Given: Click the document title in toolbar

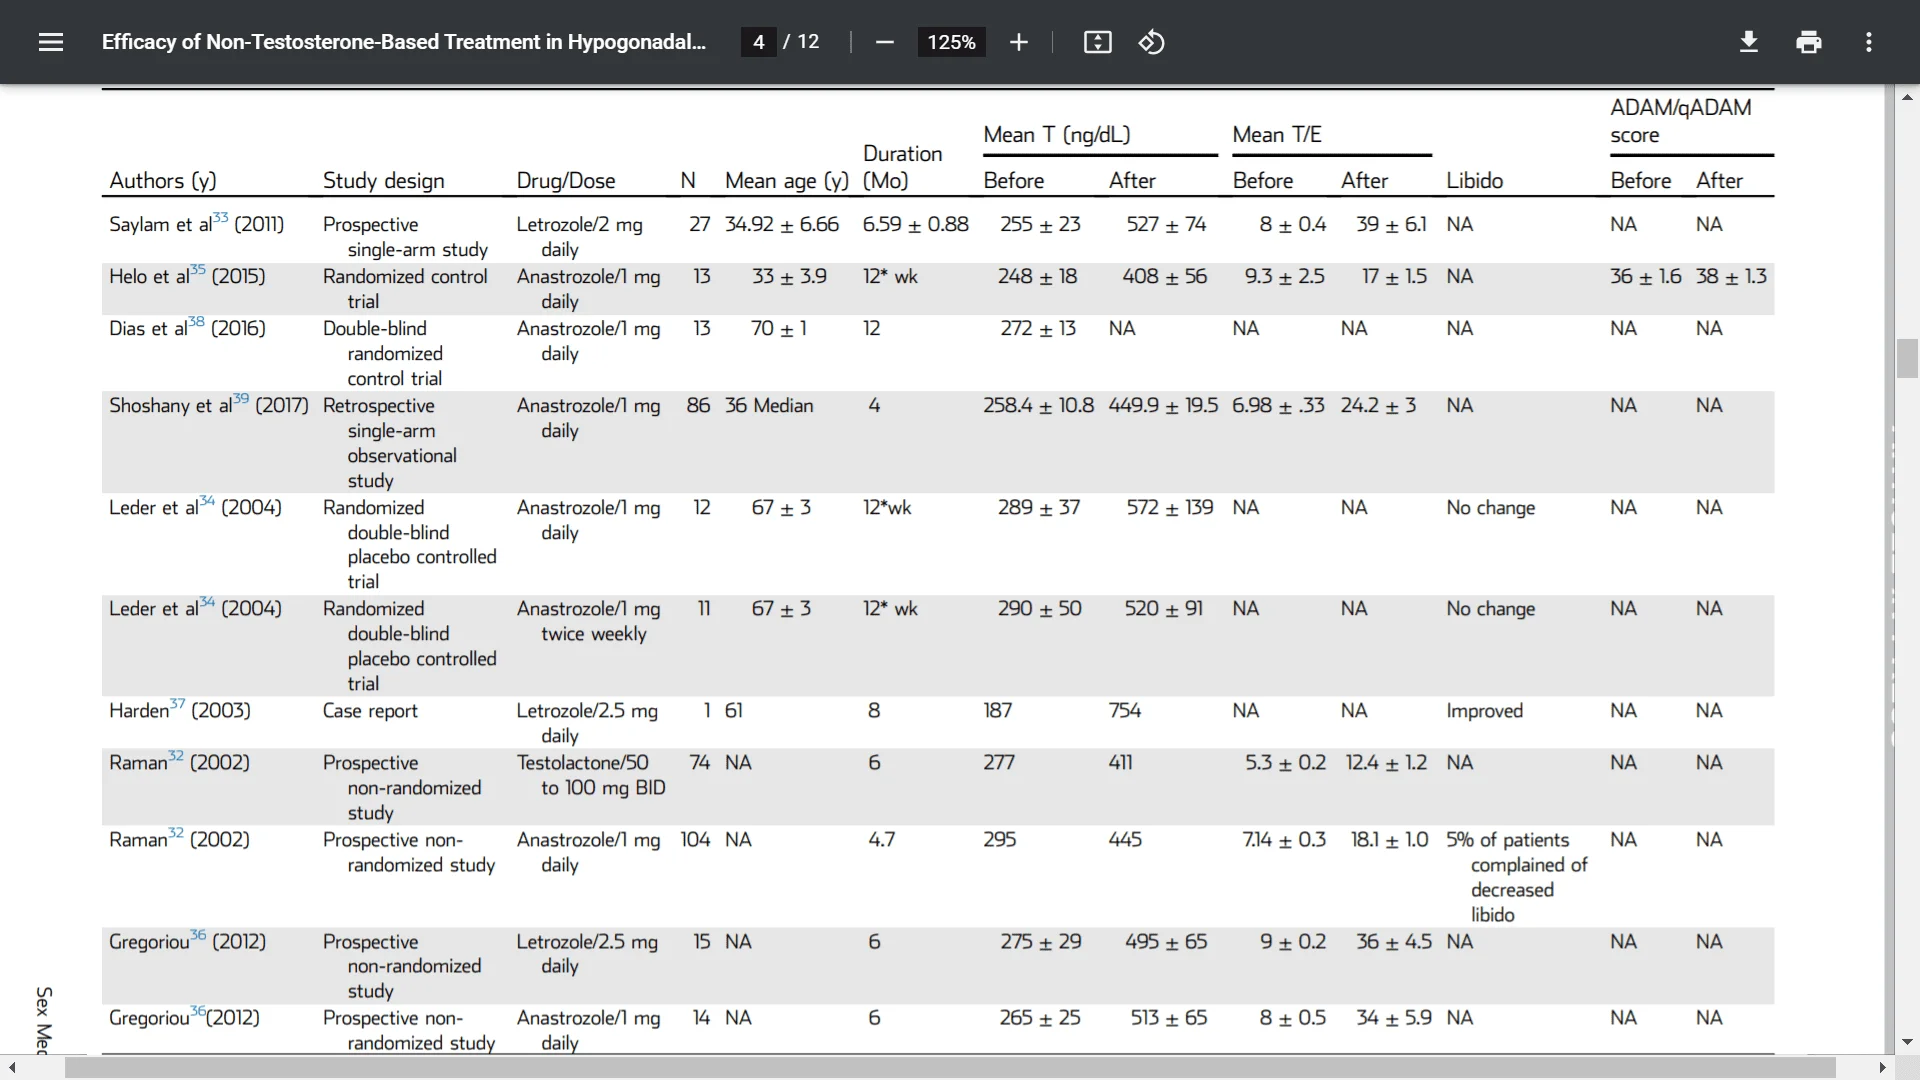Looking at the screenshot, I should coord(404,42).
